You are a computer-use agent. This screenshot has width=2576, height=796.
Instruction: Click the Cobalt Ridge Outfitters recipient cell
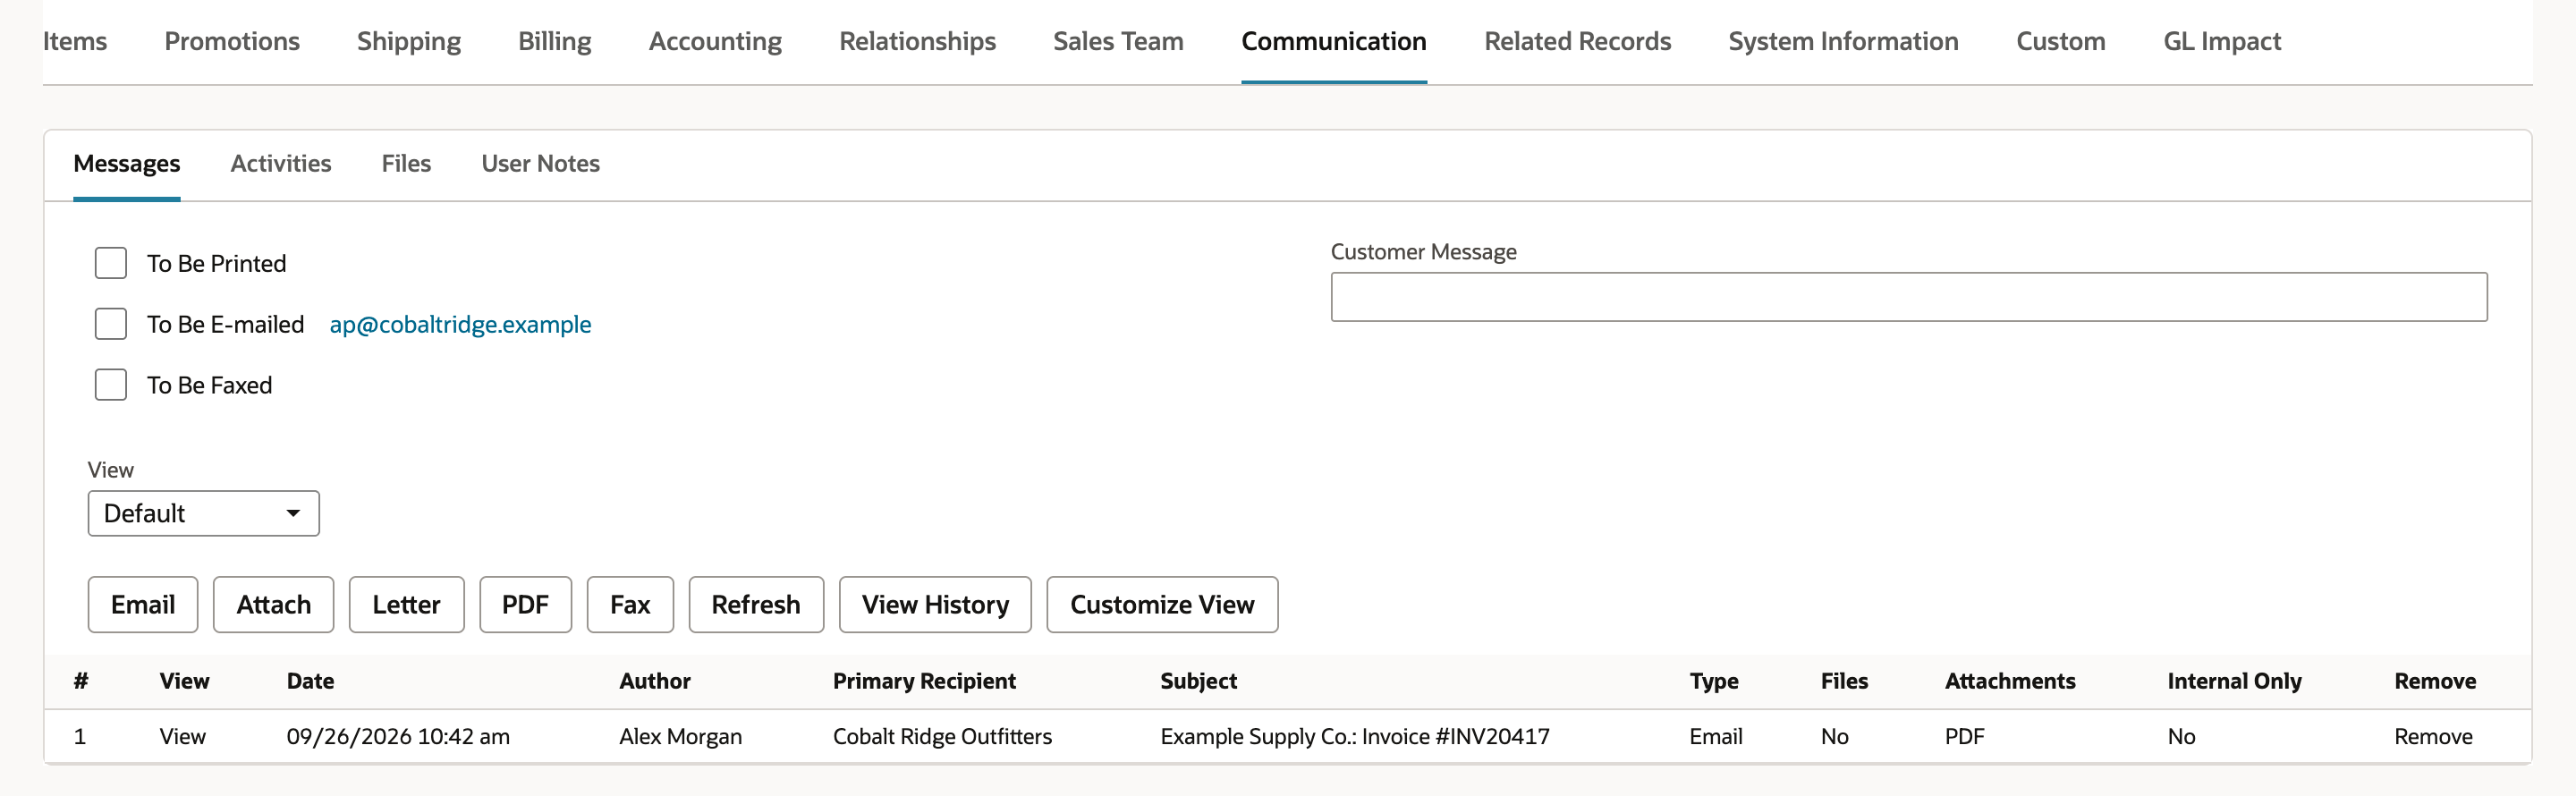[x=942, y=736]
